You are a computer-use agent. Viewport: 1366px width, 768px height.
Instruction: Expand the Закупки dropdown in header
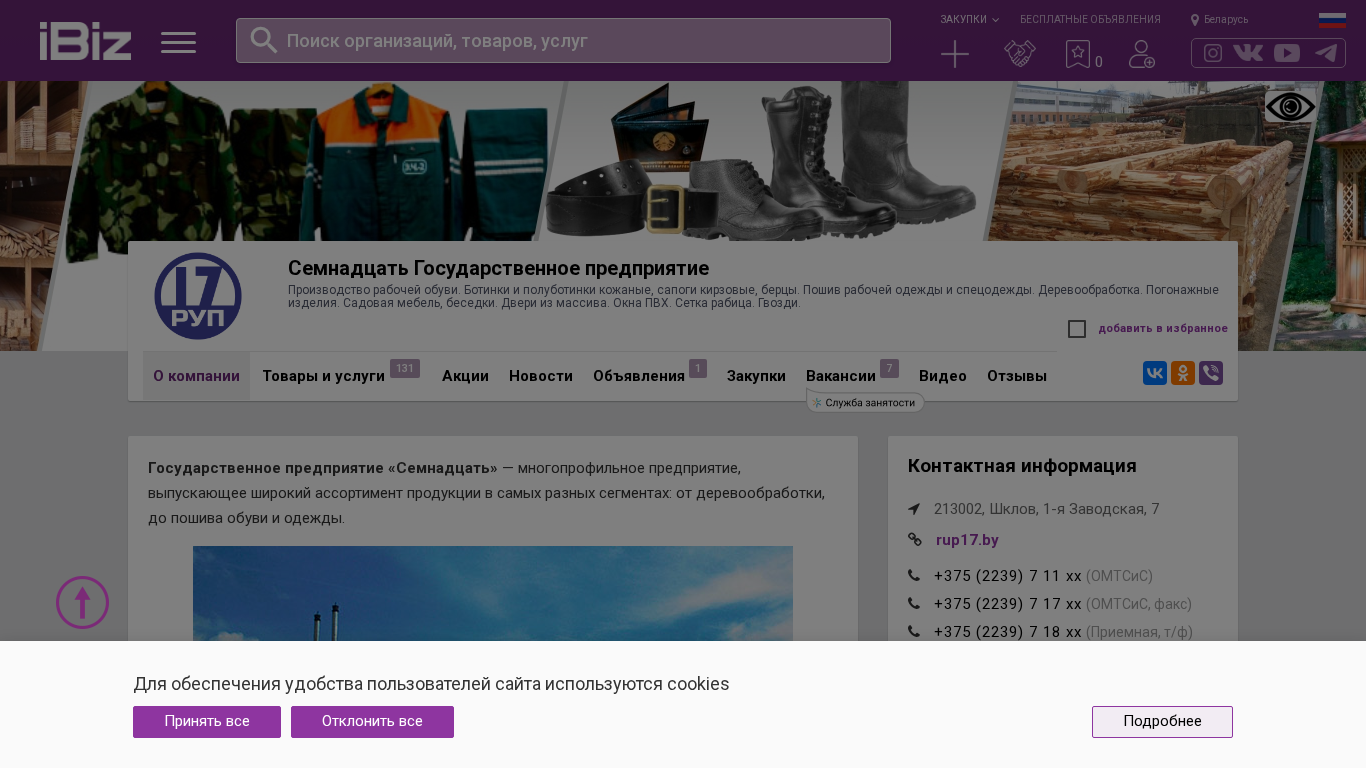click(969, 19)
